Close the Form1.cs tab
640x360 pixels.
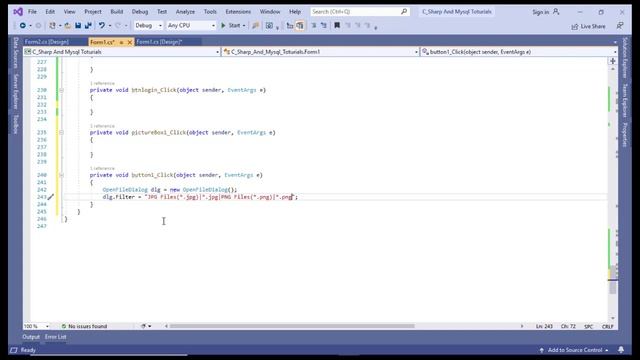tap(130, 42)
